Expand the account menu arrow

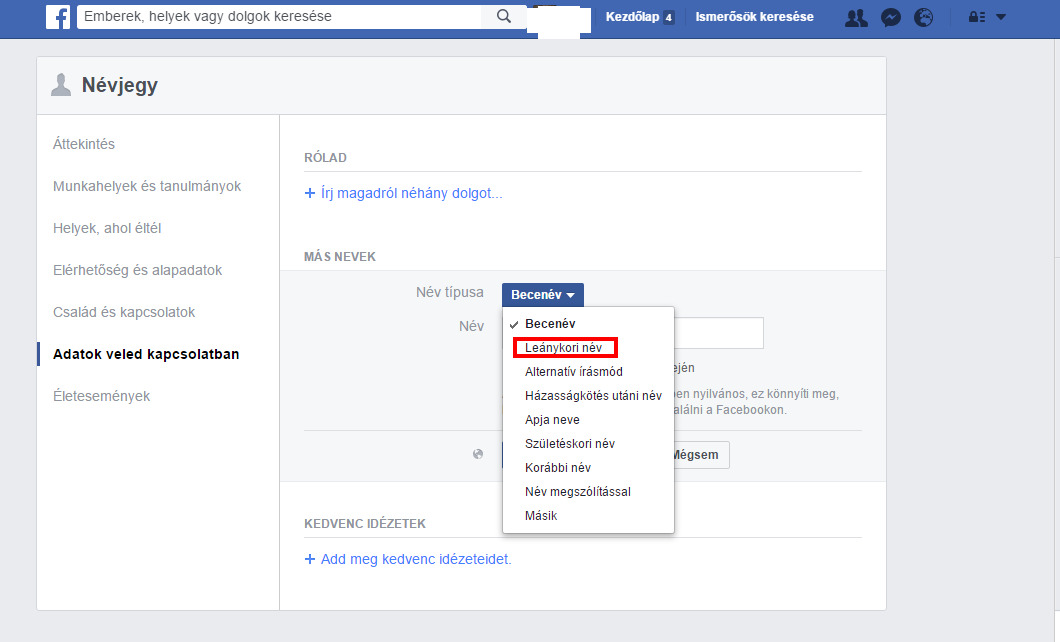(1001, 18)
